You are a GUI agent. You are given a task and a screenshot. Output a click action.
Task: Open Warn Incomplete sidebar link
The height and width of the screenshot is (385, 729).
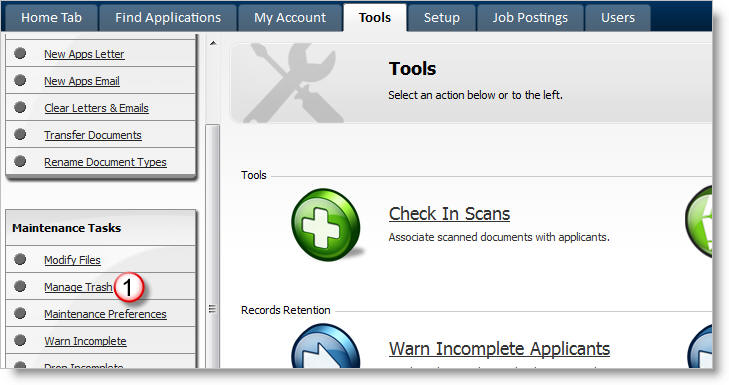pyautogui.click(x=86, y=341)
